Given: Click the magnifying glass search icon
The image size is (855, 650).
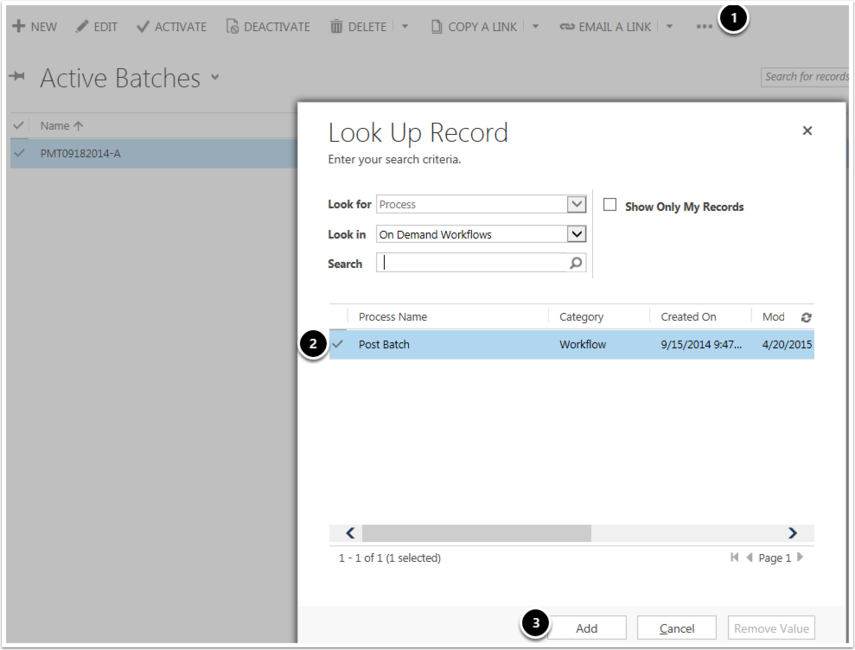Looking at the screenshot, I should (x=576, y=263).
